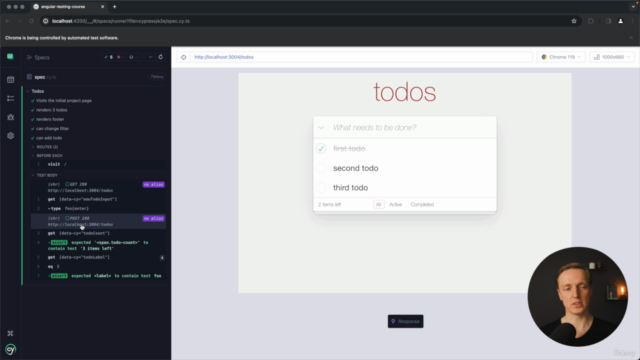
Task: Select test 'can change filter'
Action: [x=52, y=129]
